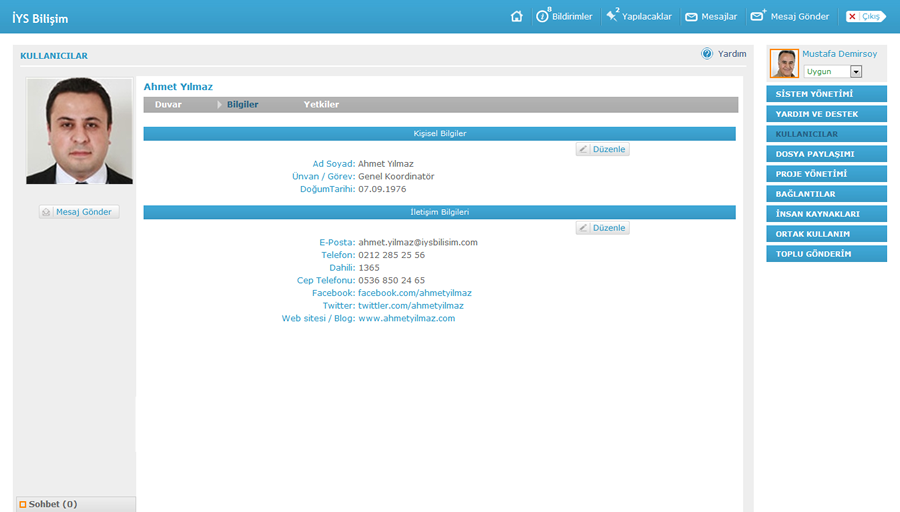The image size is (900, 512).
Task: Open the Mesajlar envelope icon
Action: 691,17
